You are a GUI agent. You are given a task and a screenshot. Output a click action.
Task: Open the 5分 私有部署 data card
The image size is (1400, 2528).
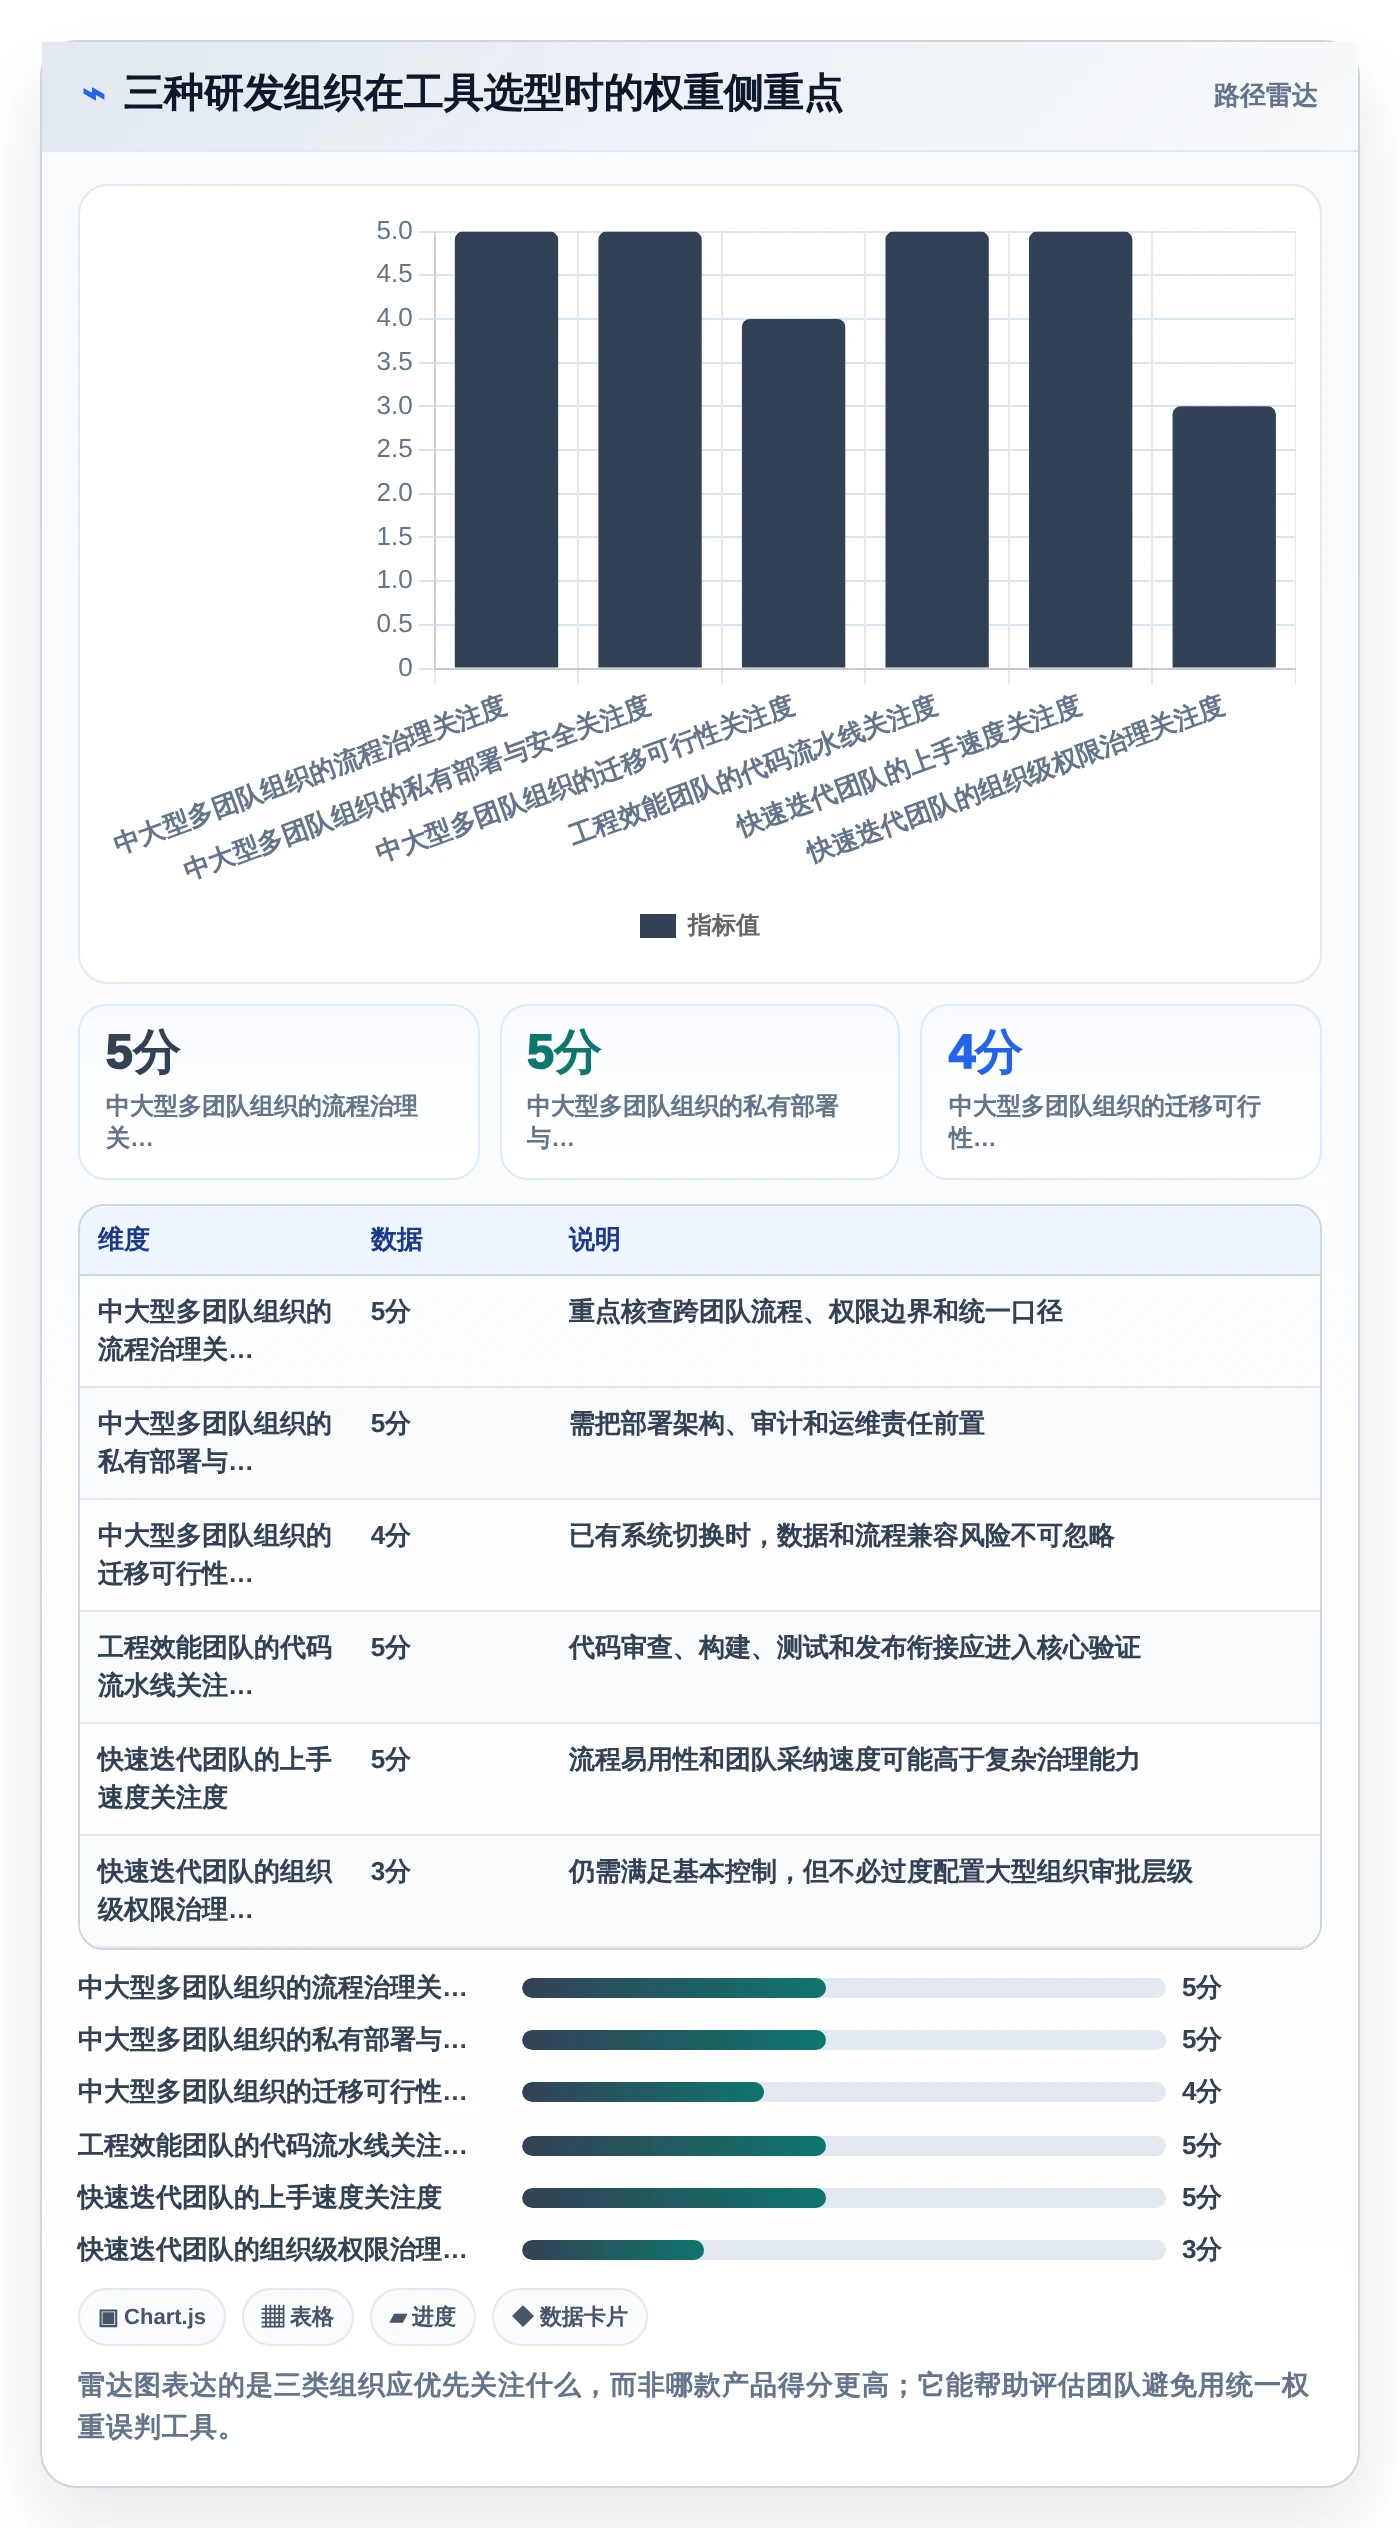pos(700,1092)
